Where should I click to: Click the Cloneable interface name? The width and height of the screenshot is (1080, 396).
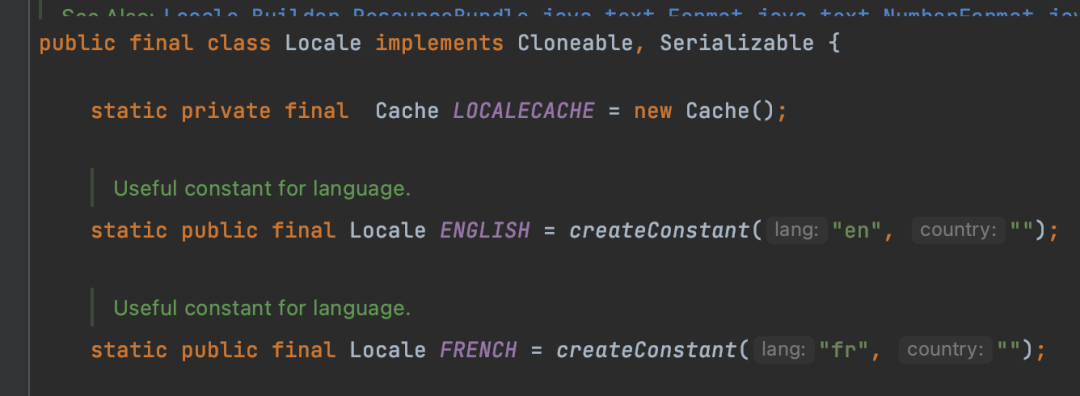575,43
